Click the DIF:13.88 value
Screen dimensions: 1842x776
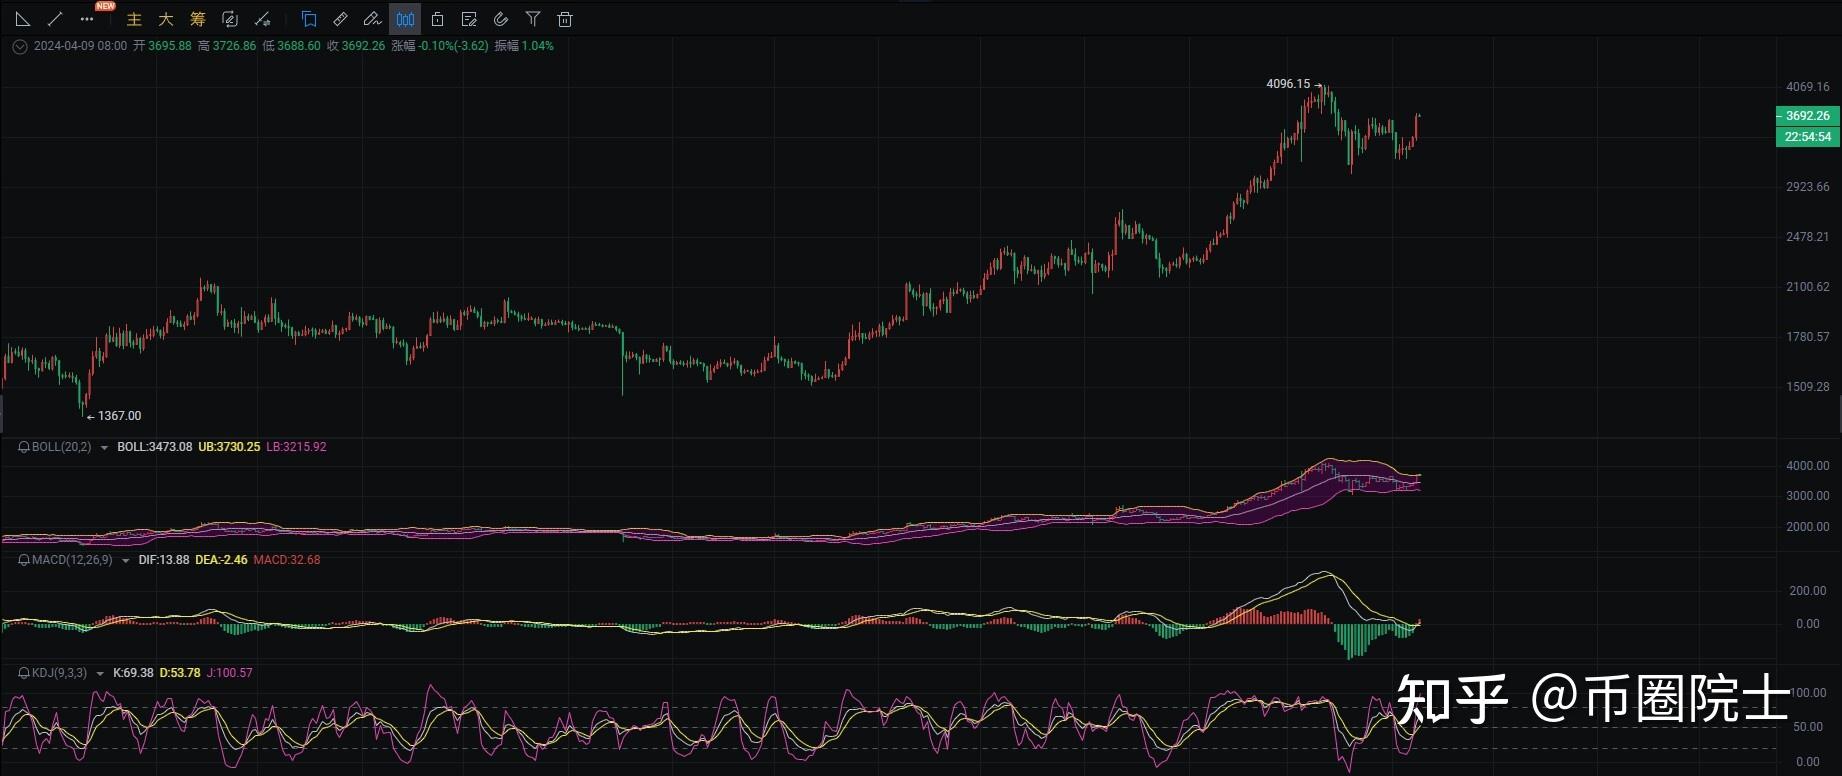tap(164, 560)
